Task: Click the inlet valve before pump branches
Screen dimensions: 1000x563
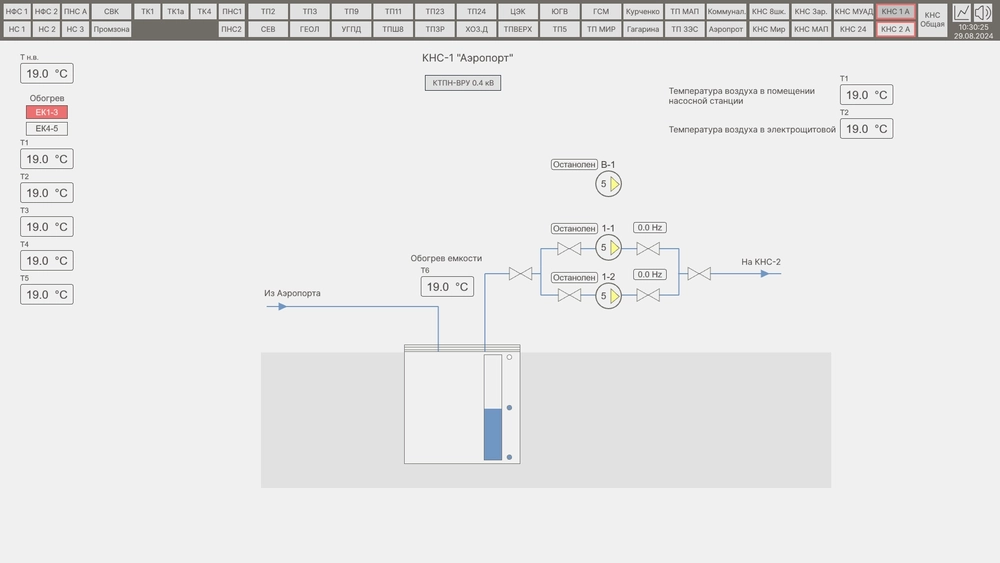Action: point(520,273)
